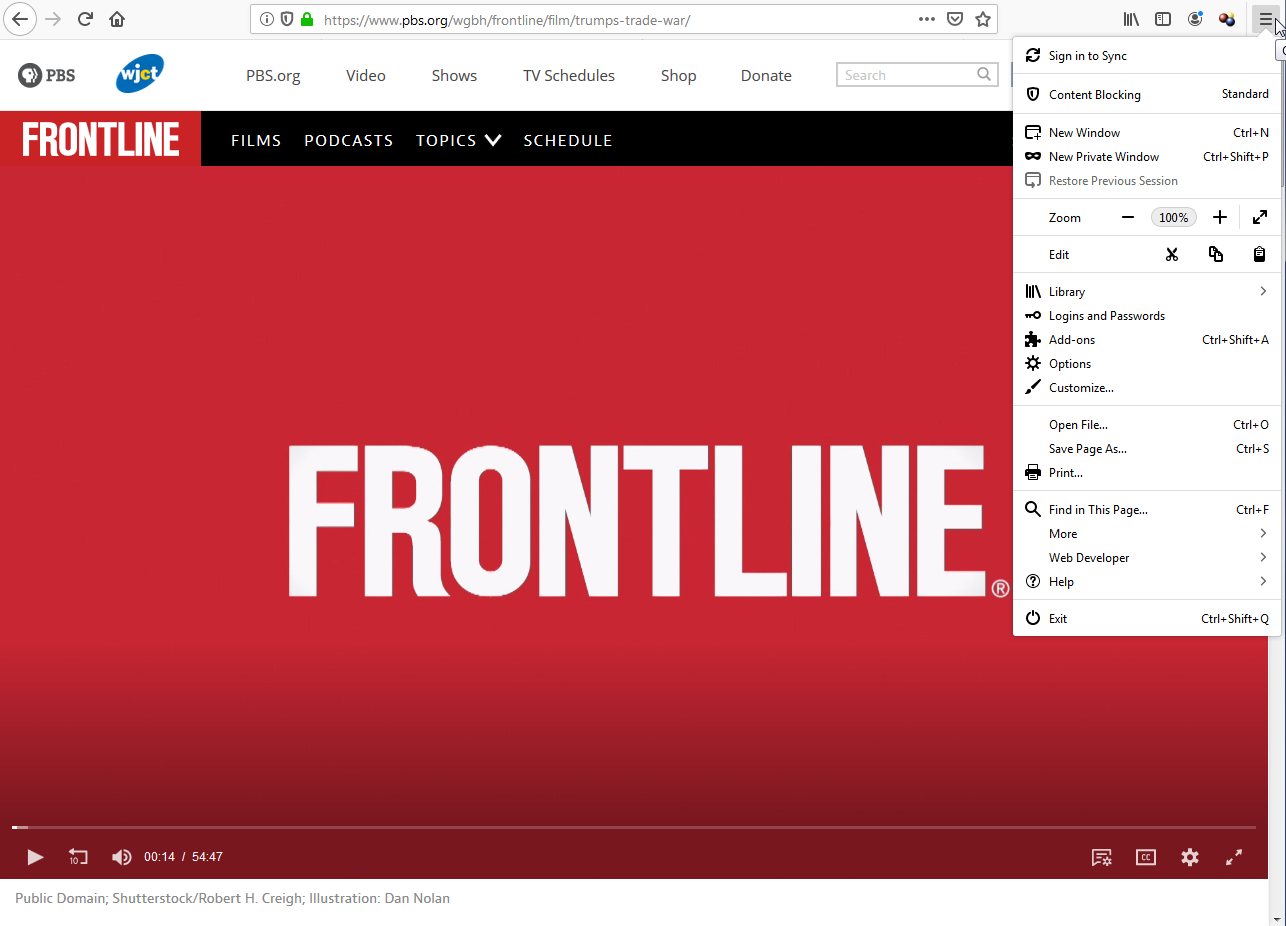The width and height of the screenshot is (1286, 926).
Task: Play the video
Action: pos(35,857)
